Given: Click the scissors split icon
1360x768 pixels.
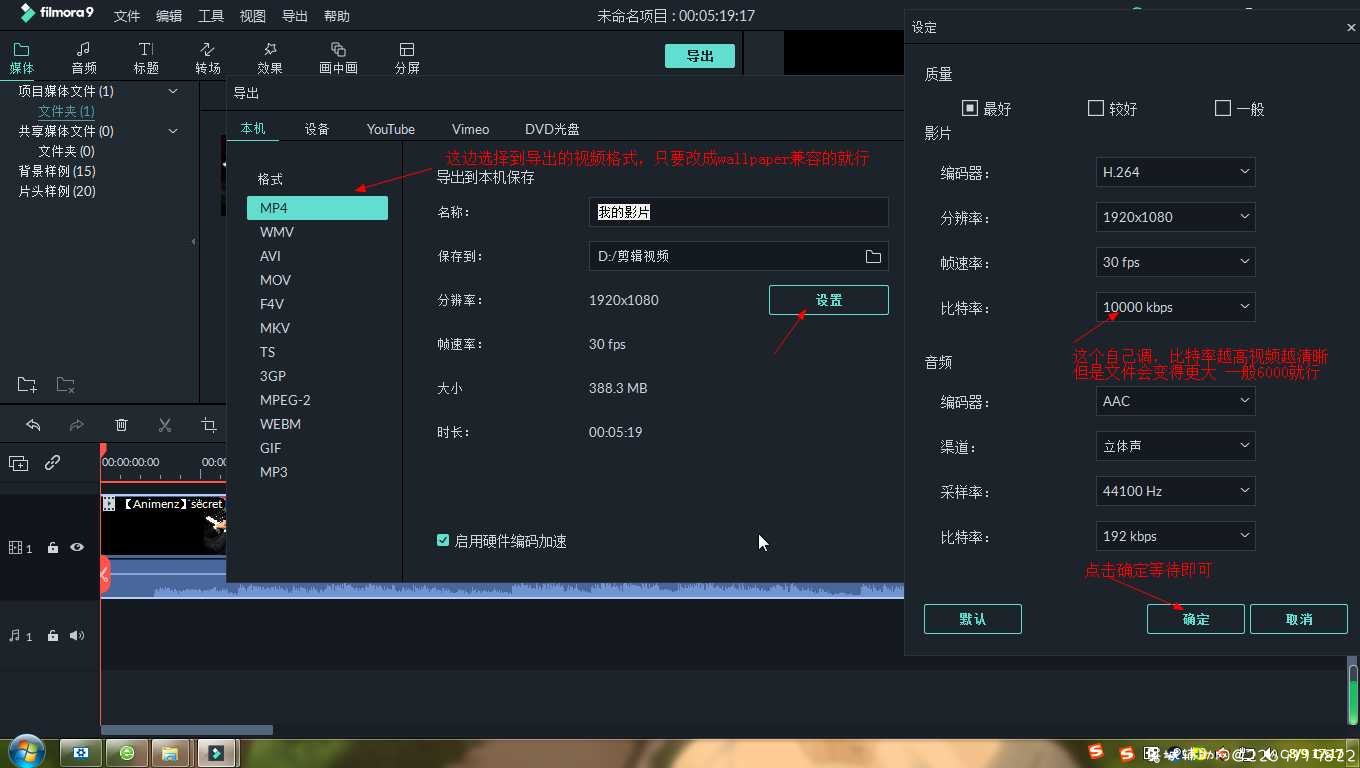Looking at the screenshot, I should (x=165, y=425).
